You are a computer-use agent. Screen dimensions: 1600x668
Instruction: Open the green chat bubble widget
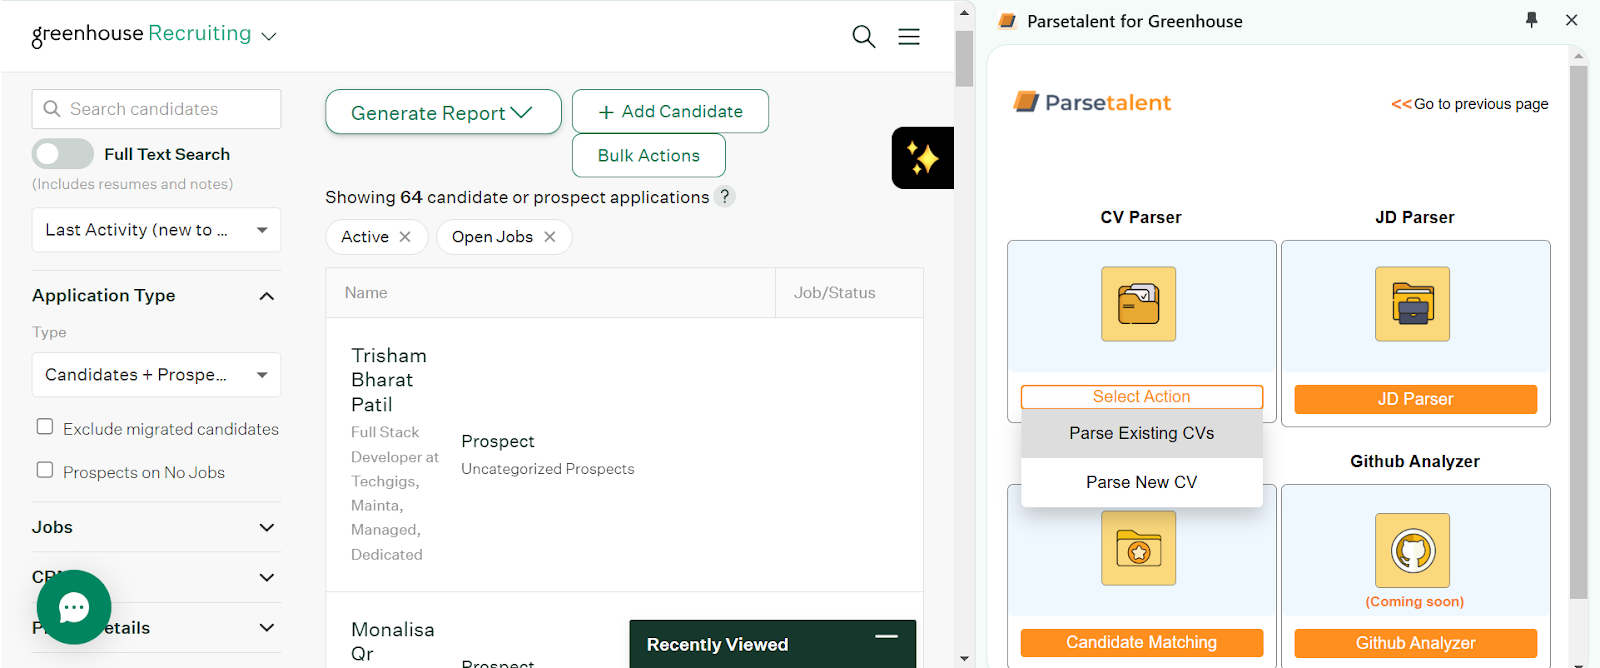[x=74, y=607]
